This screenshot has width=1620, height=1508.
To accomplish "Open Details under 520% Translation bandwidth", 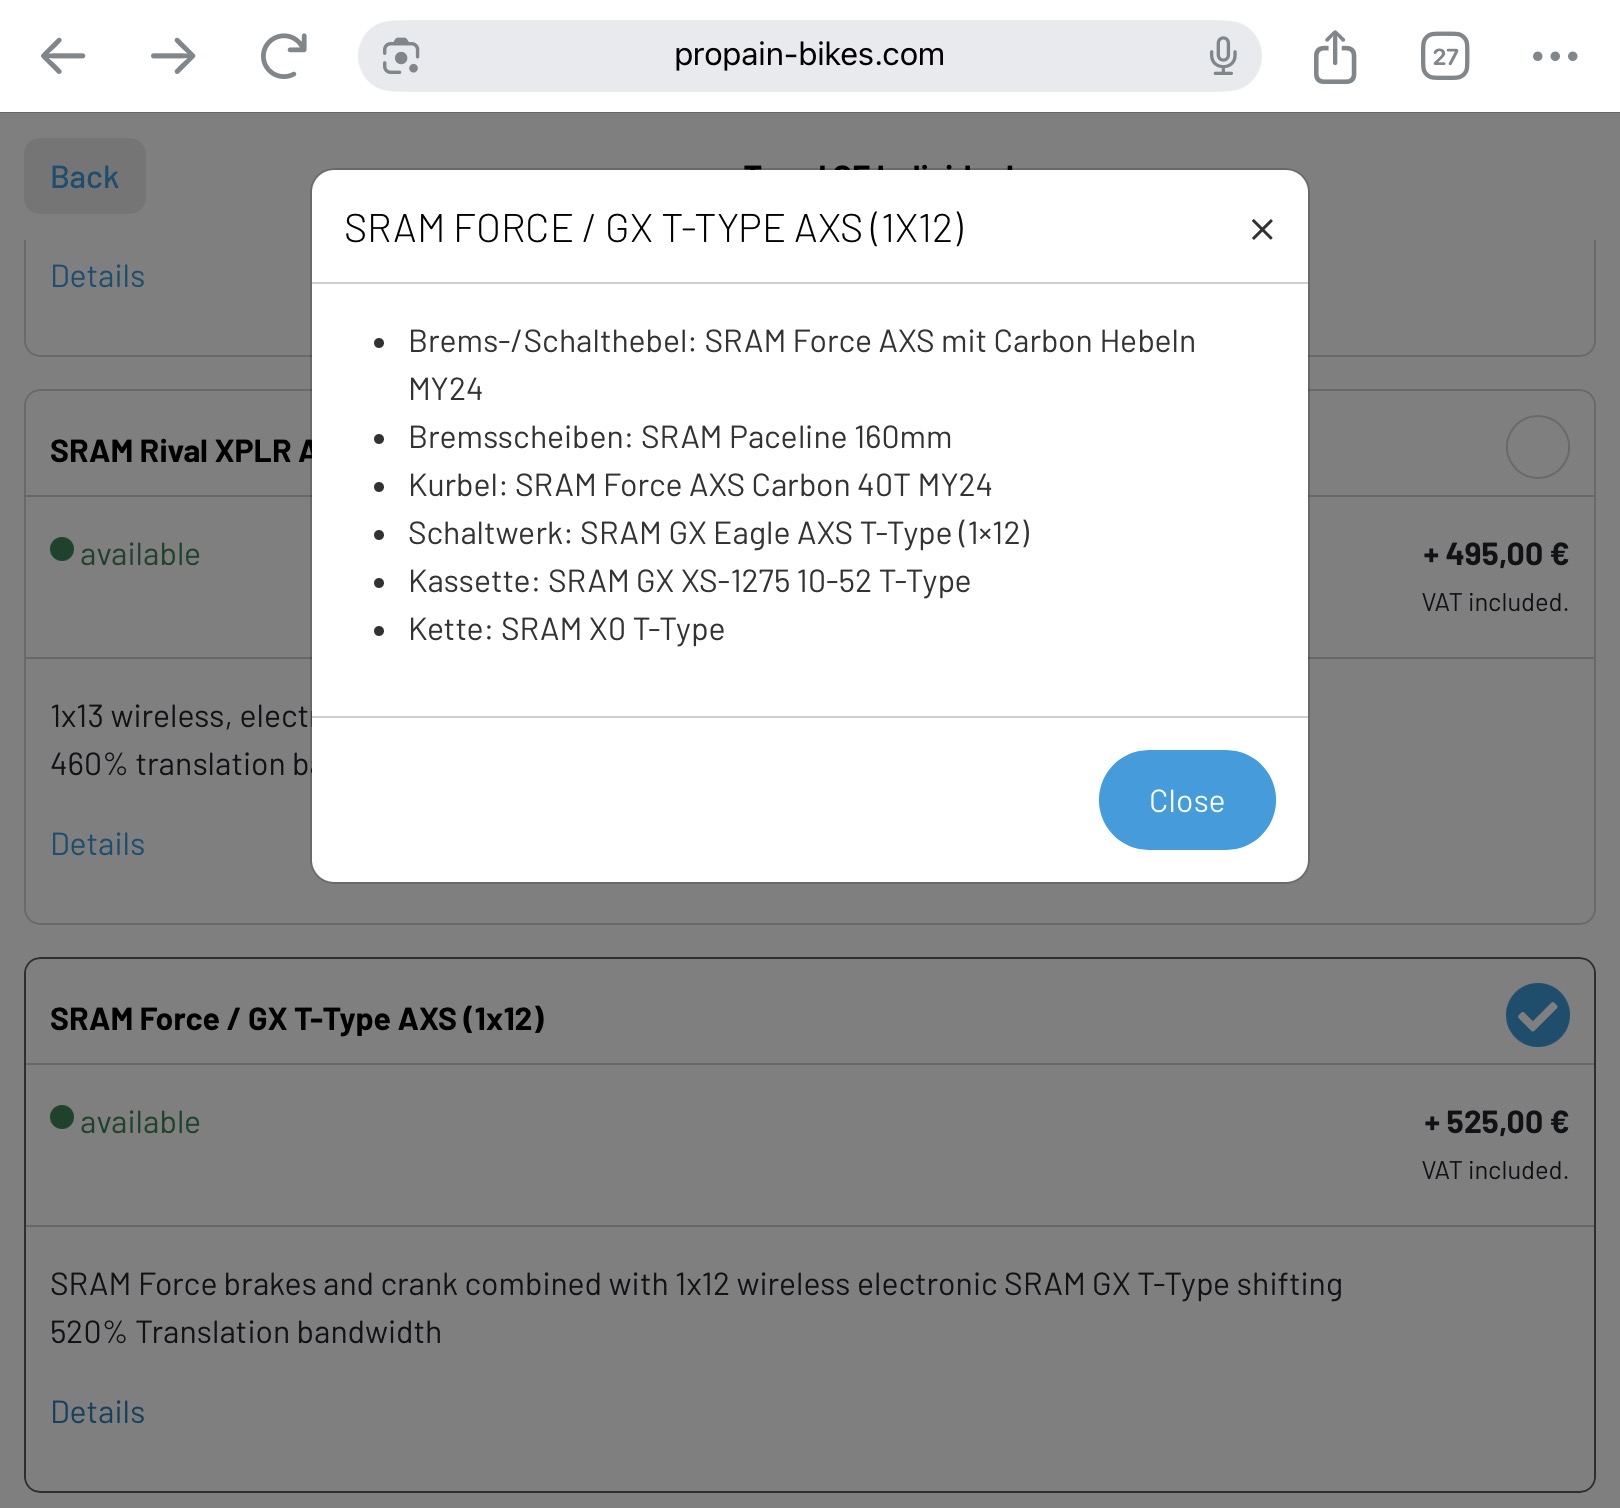I will (98, 1413).
